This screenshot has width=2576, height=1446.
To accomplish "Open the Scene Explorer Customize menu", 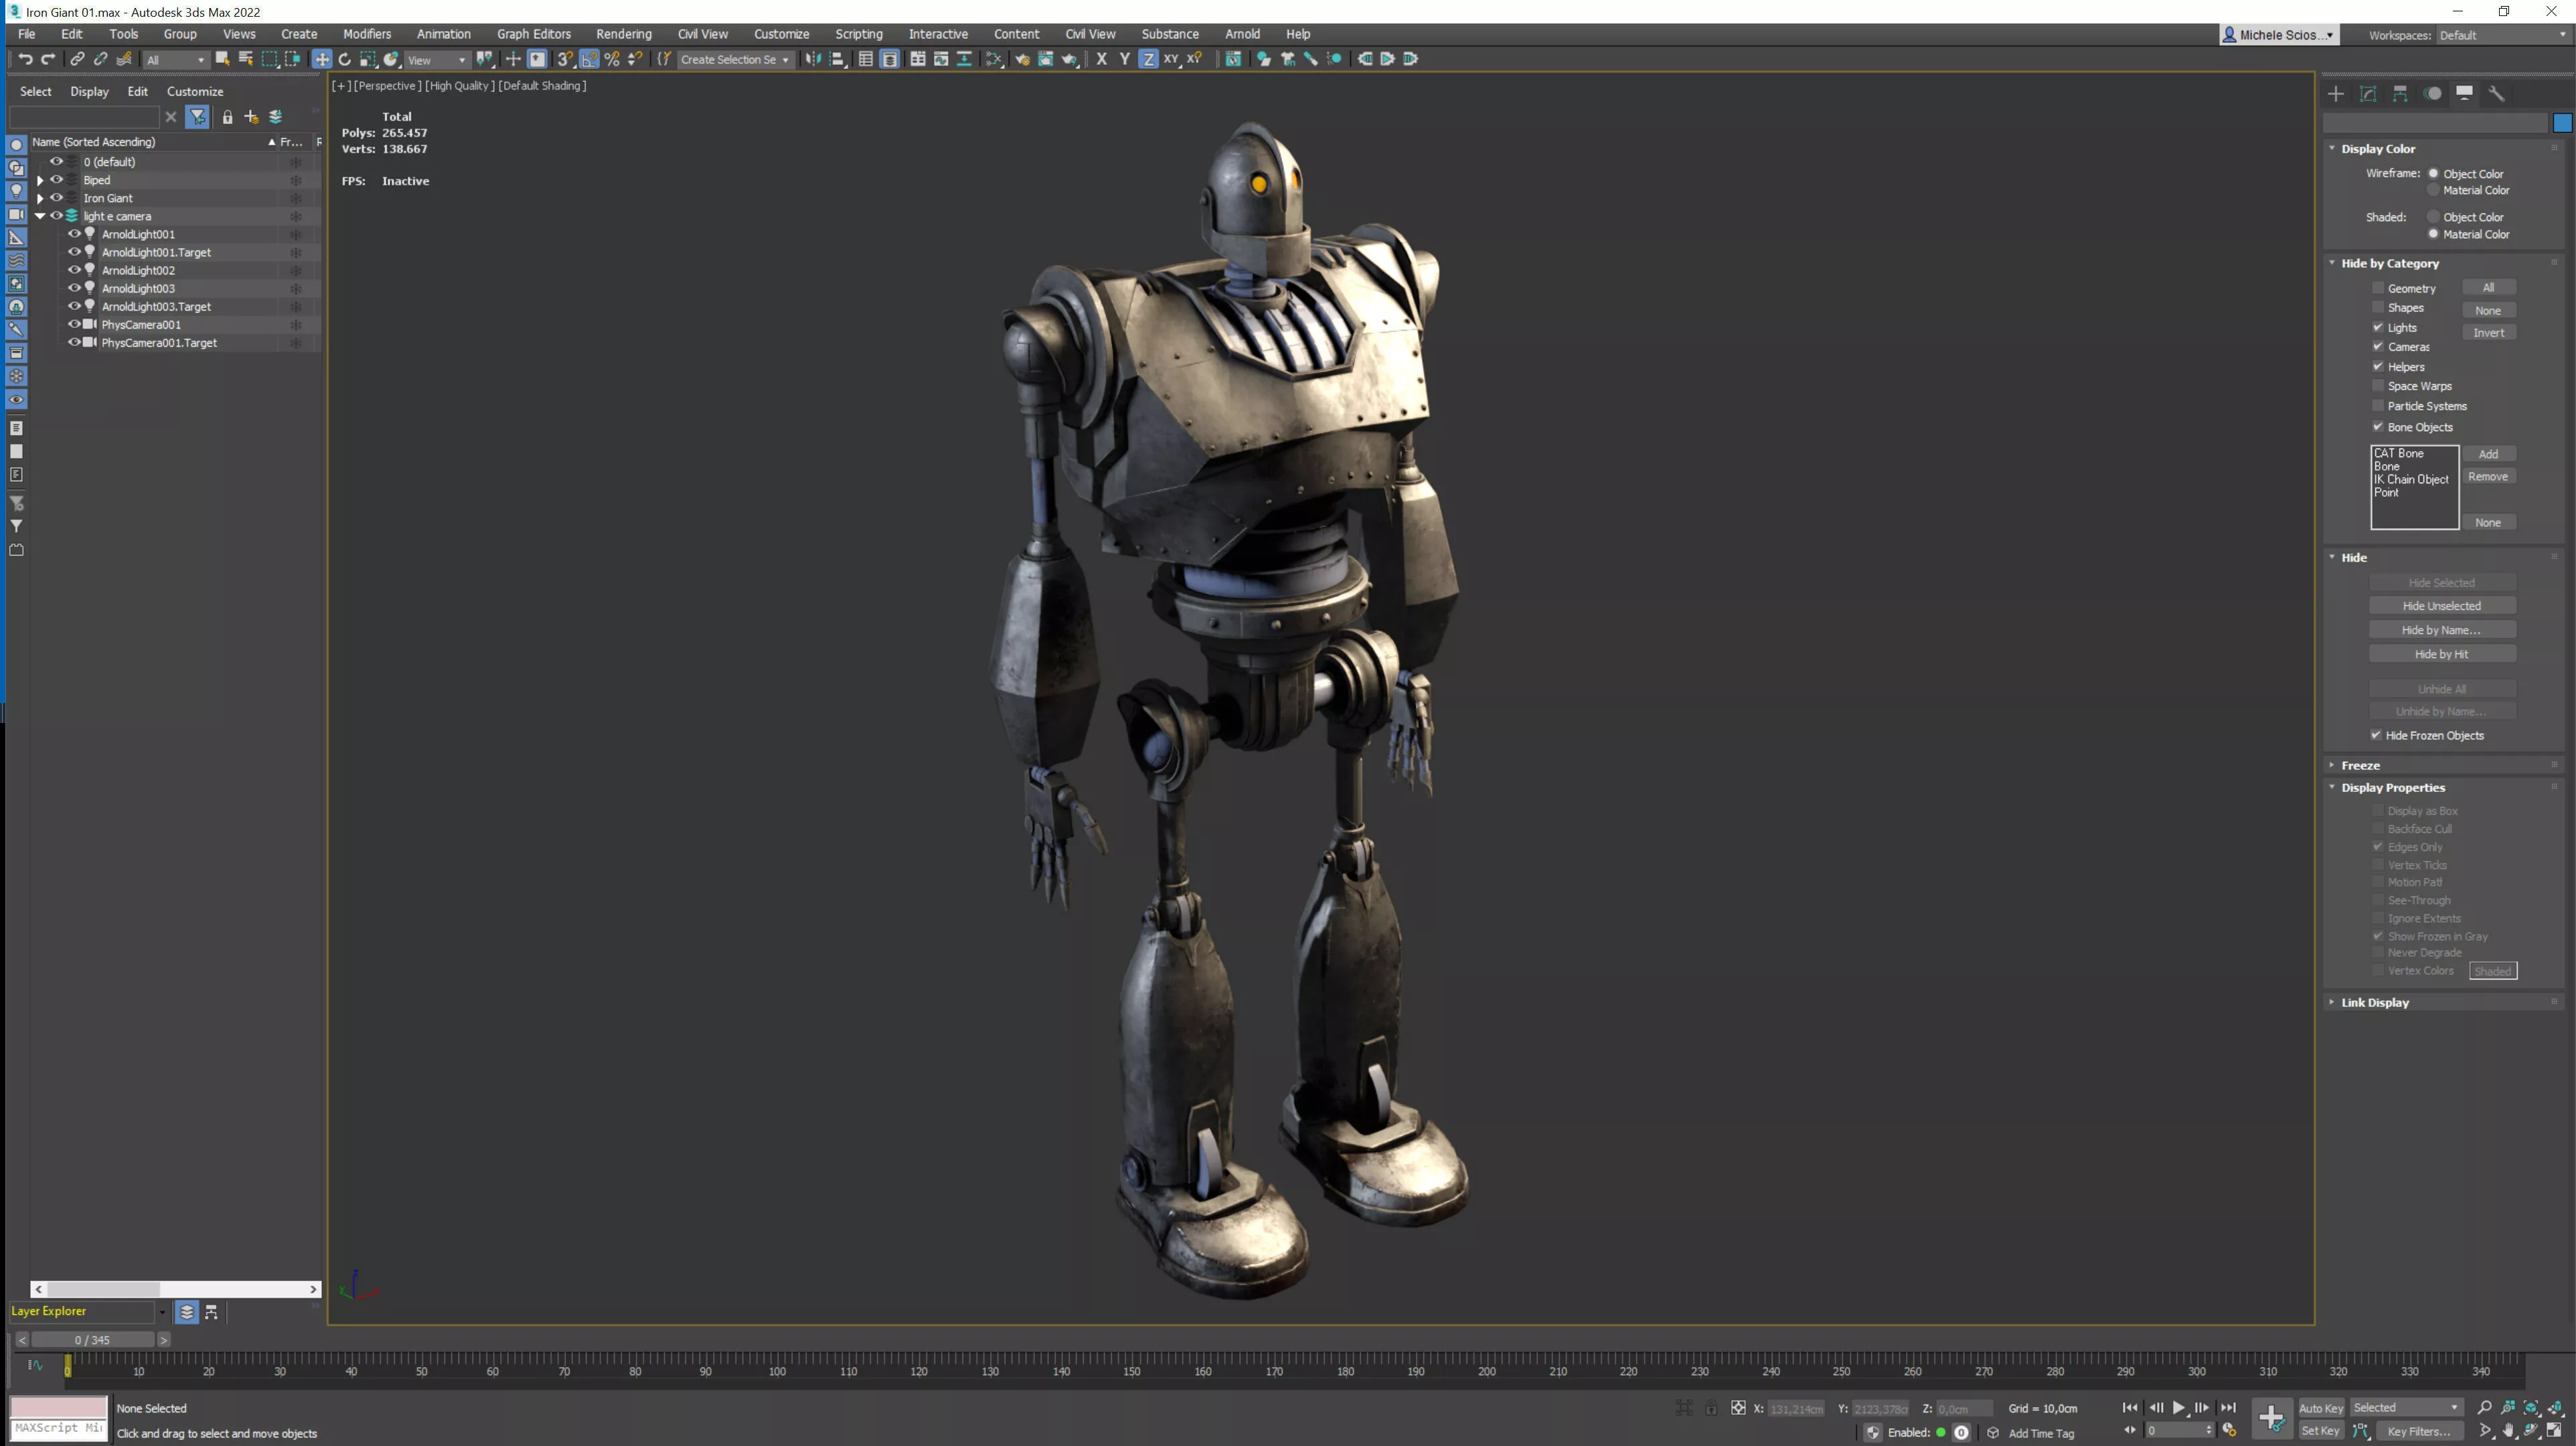I will tap(195, 91).
